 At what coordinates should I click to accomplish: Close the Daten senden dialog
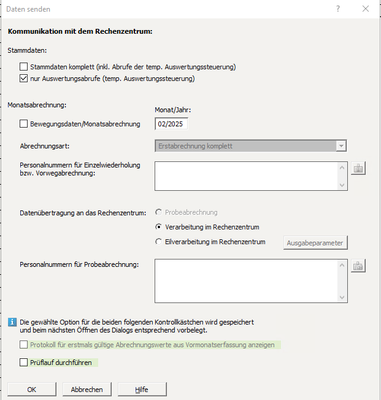click(366, 9)
